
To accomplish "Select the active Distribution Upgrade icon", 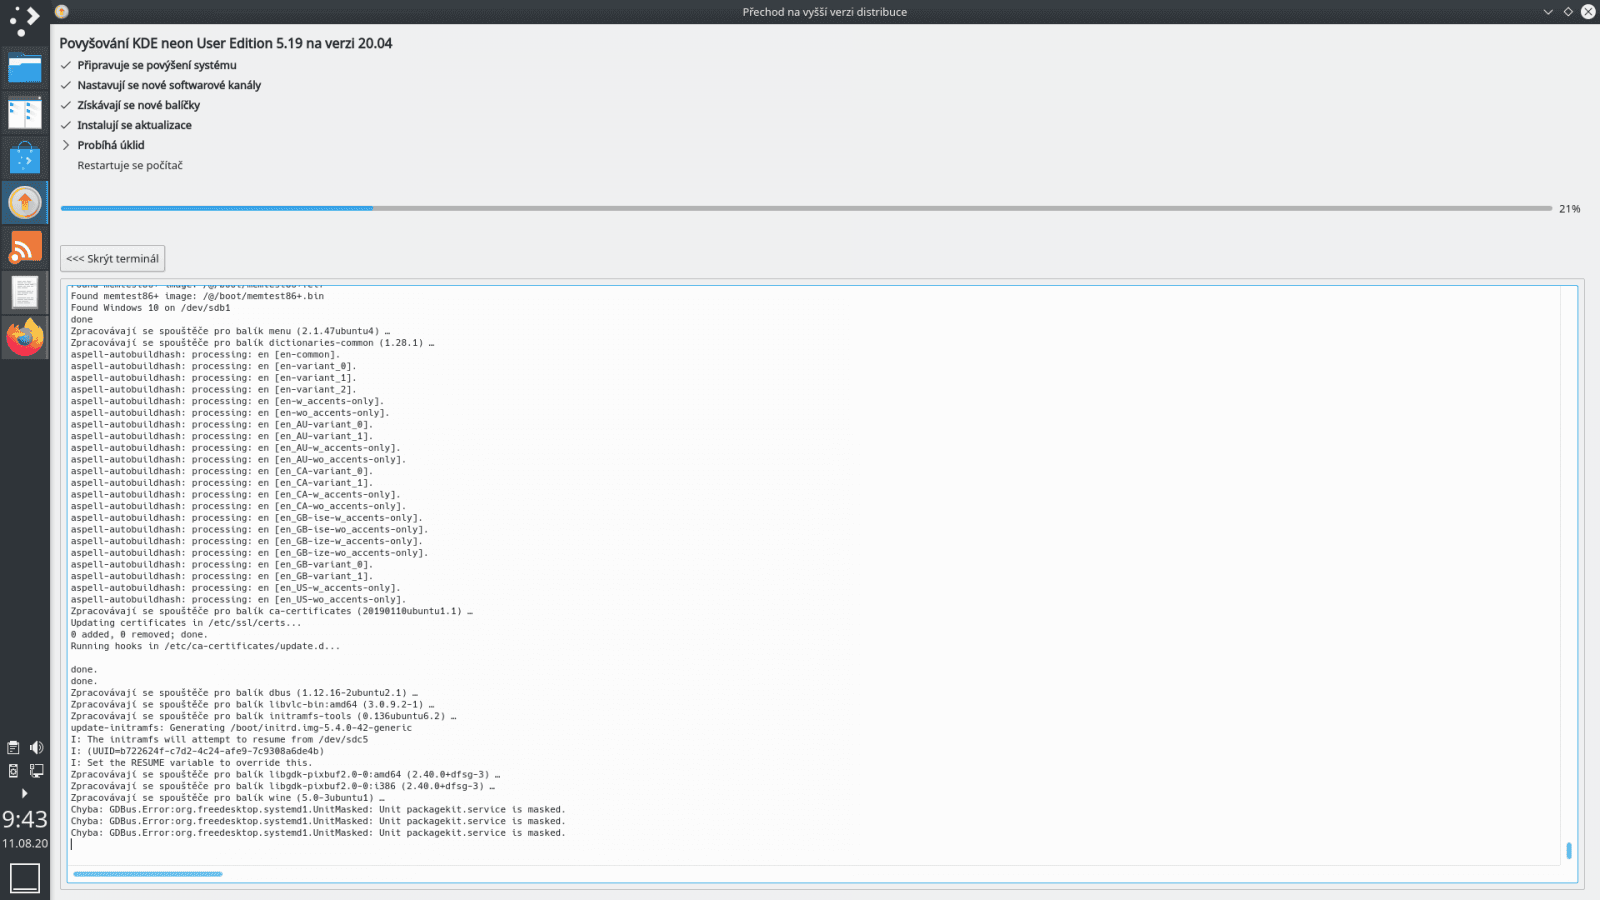I will coord(25,202).
